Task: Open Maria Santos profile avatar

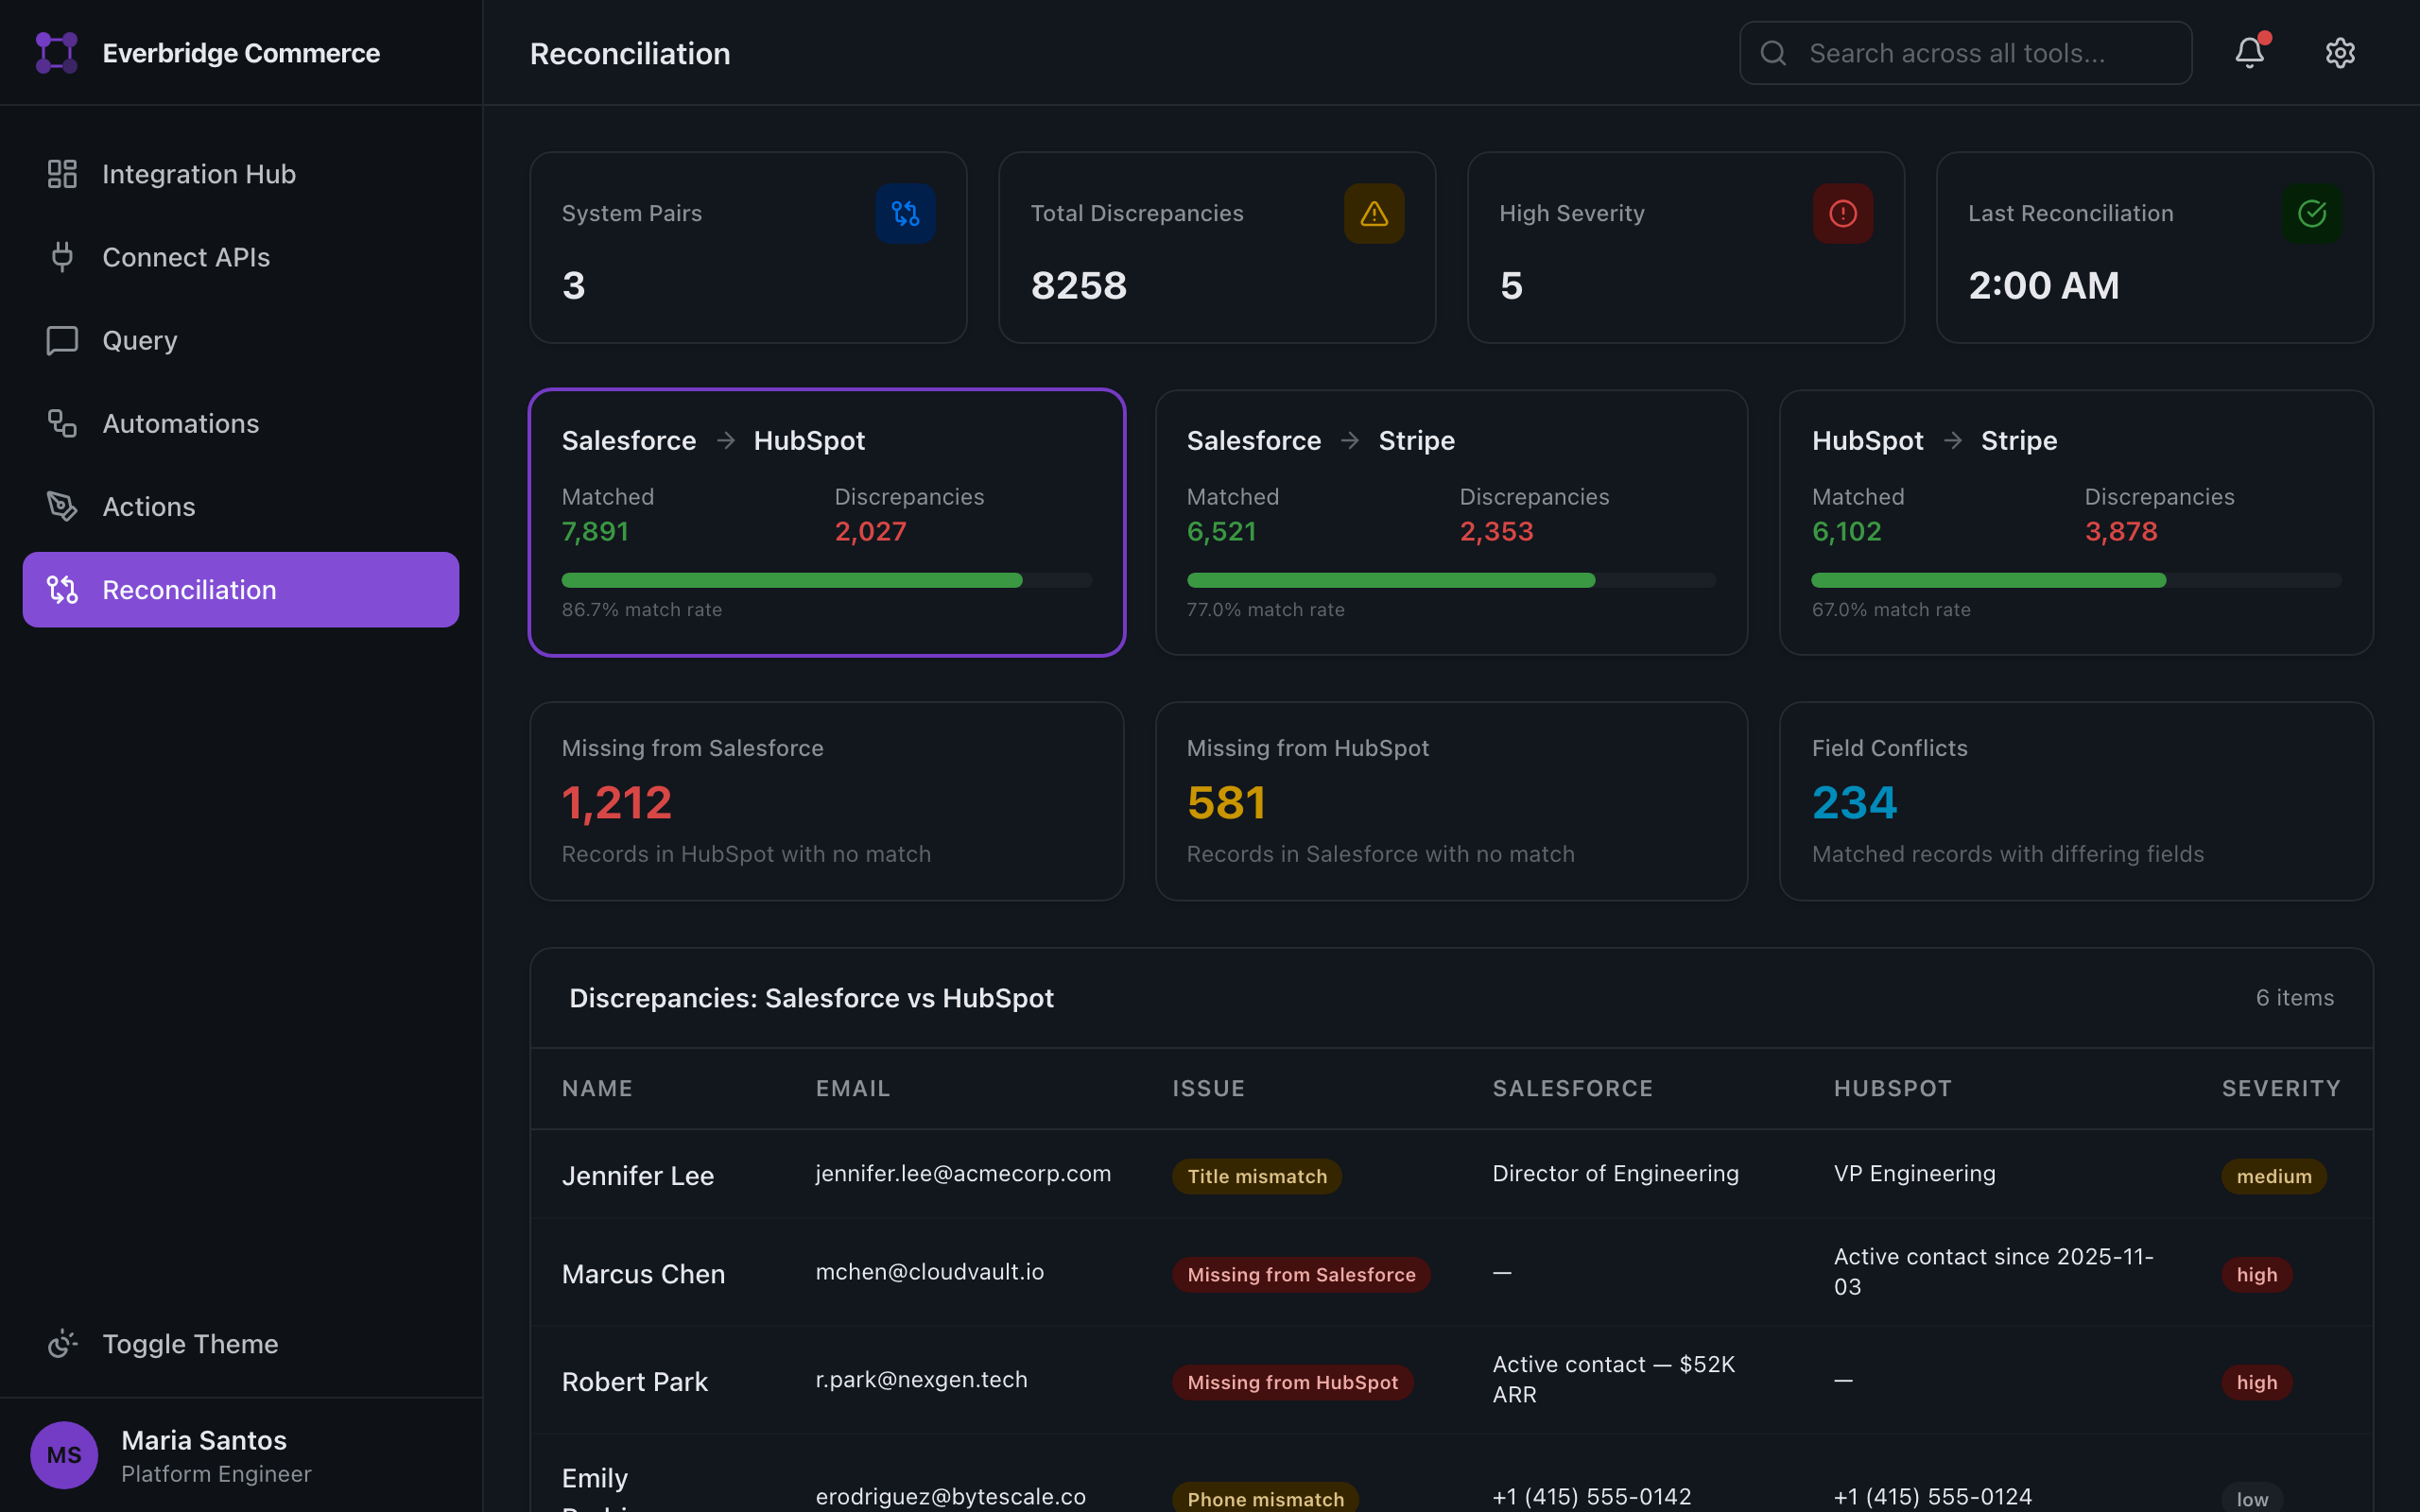Action: click(63, 1455)
